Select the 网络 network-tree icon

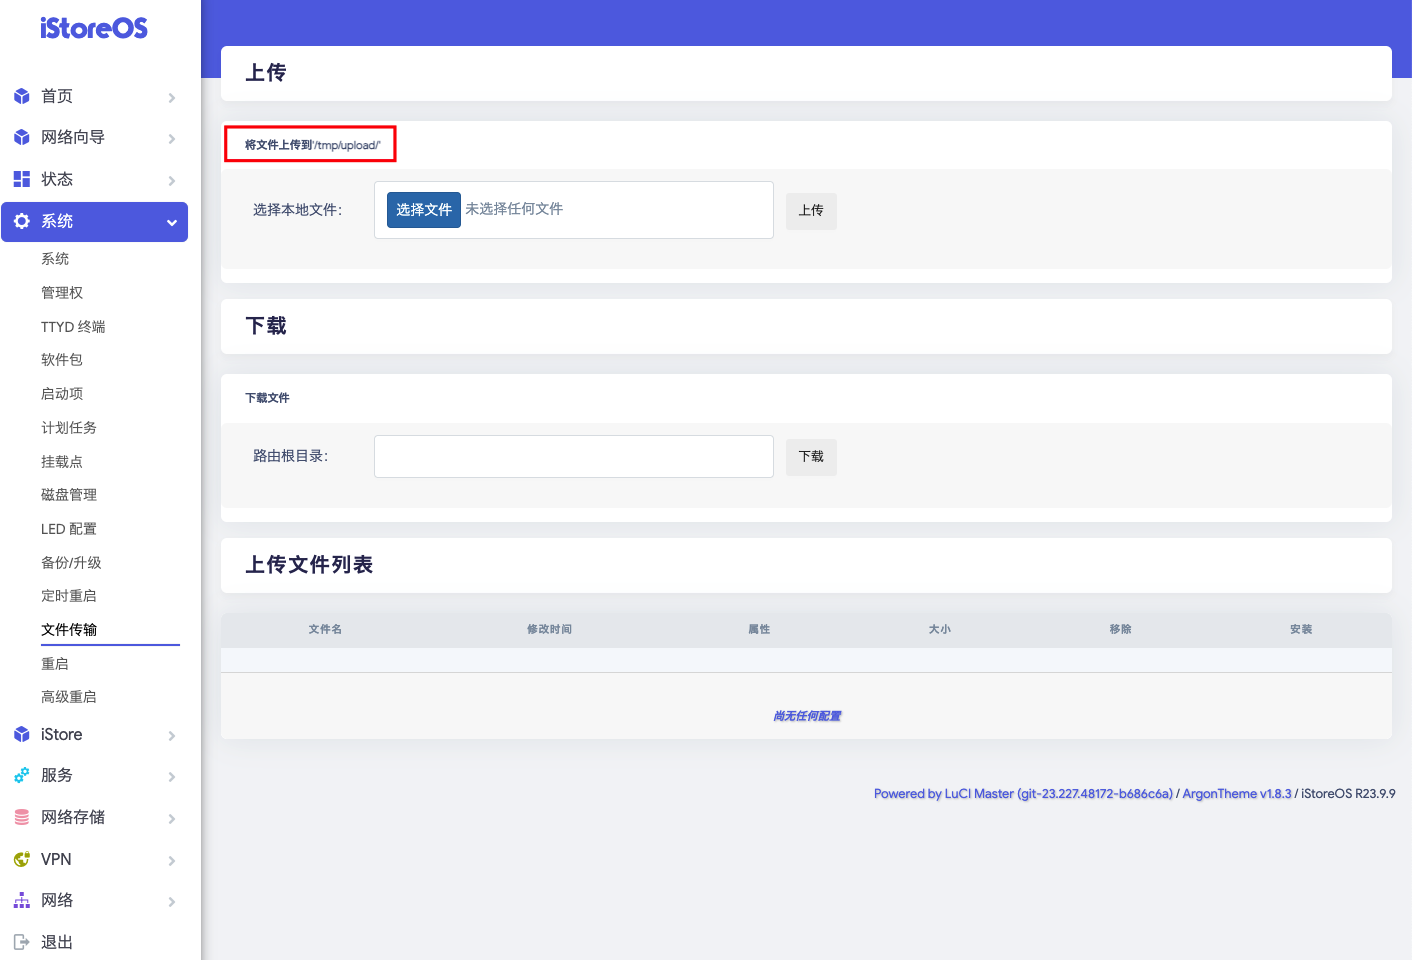point(22,900)
